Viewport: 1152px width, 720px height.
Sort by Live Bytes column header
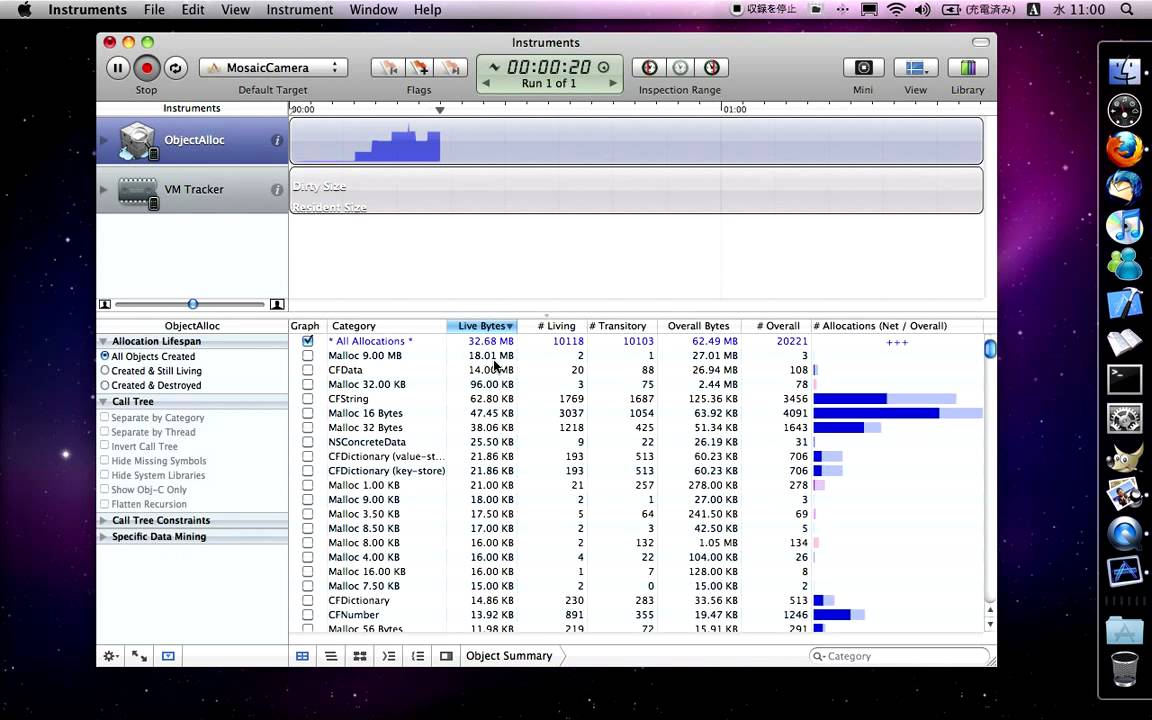pos(482,325)
